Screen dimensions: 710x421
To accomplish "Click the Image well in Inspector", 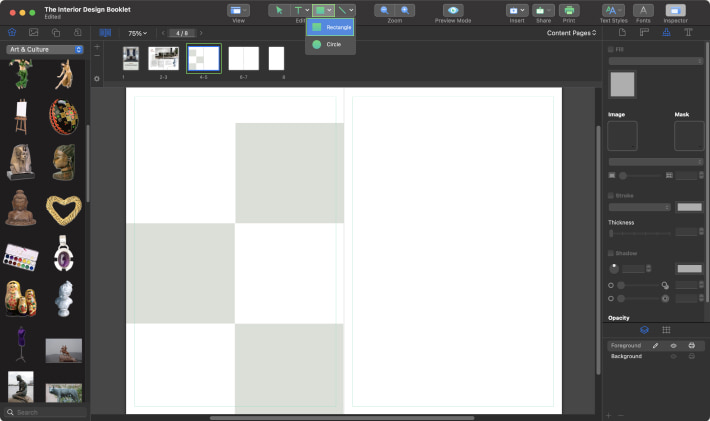I will tap(622, 135).
